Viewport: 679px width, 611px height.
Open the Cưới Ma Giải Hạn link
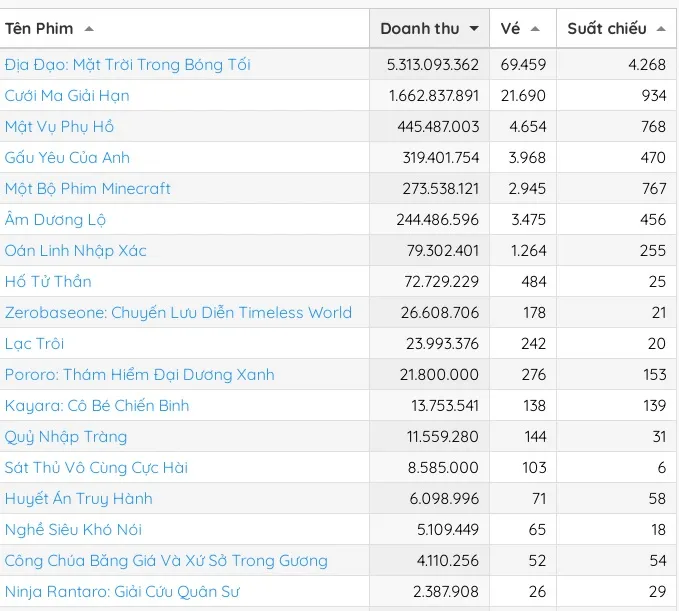click(x=67, y=96)
